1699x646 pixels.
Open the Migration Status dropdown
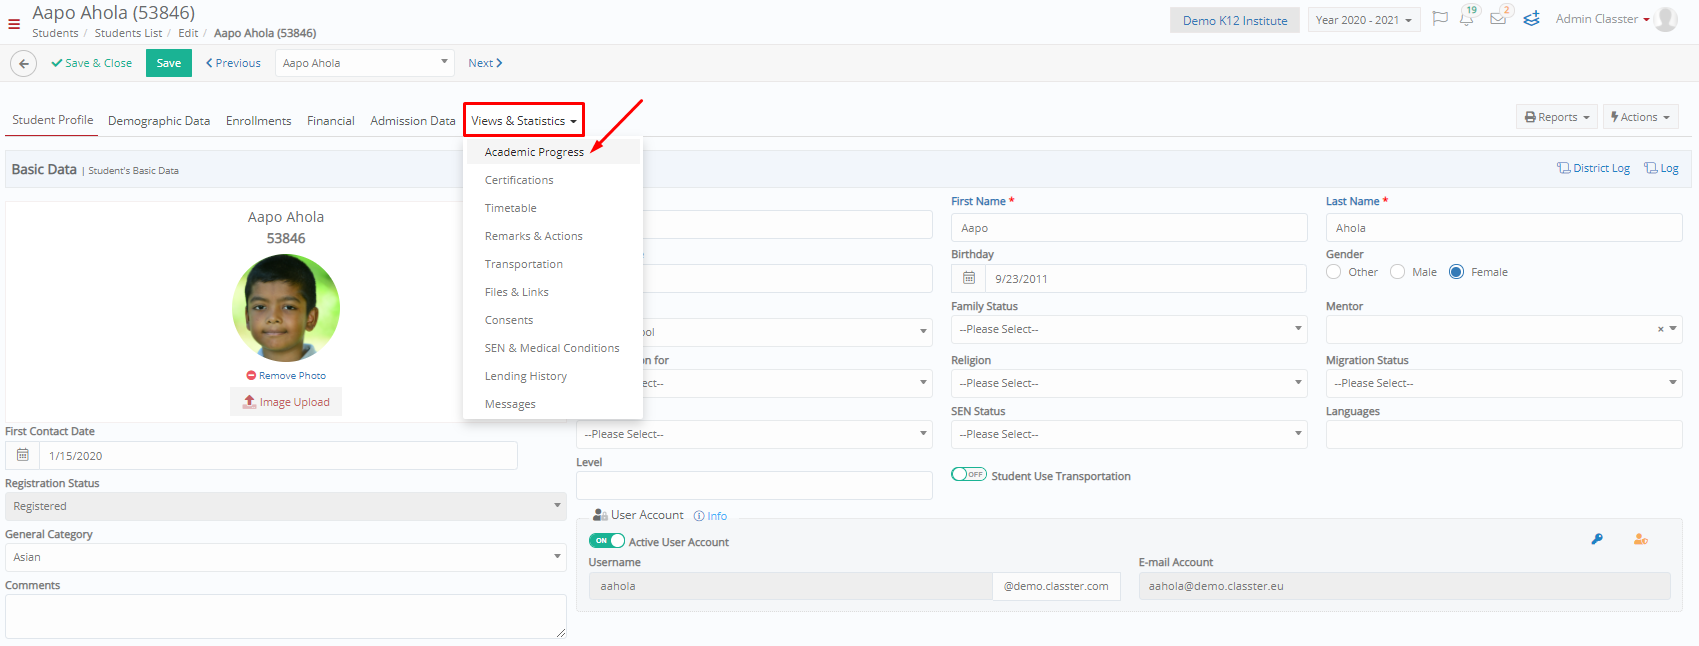(x=1504, y=383)
